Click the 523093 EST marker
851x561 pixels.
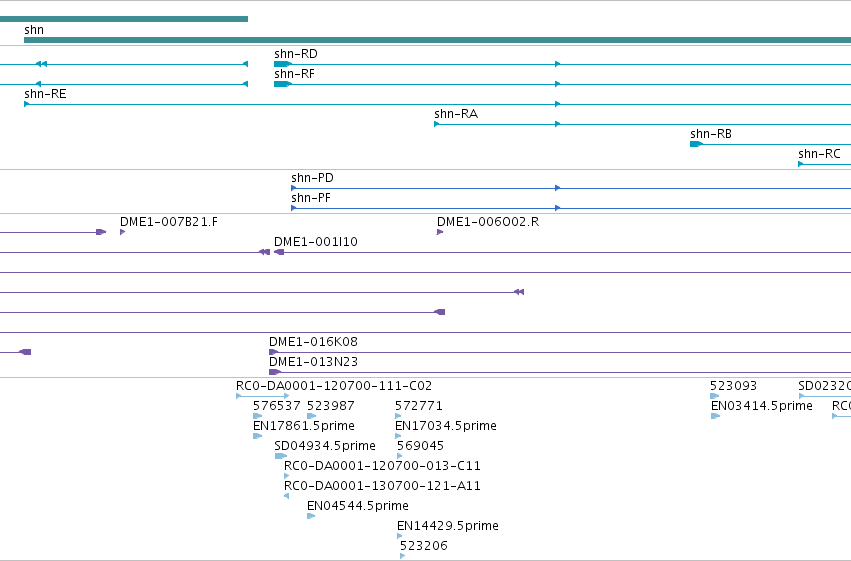(x=714, y=396)
